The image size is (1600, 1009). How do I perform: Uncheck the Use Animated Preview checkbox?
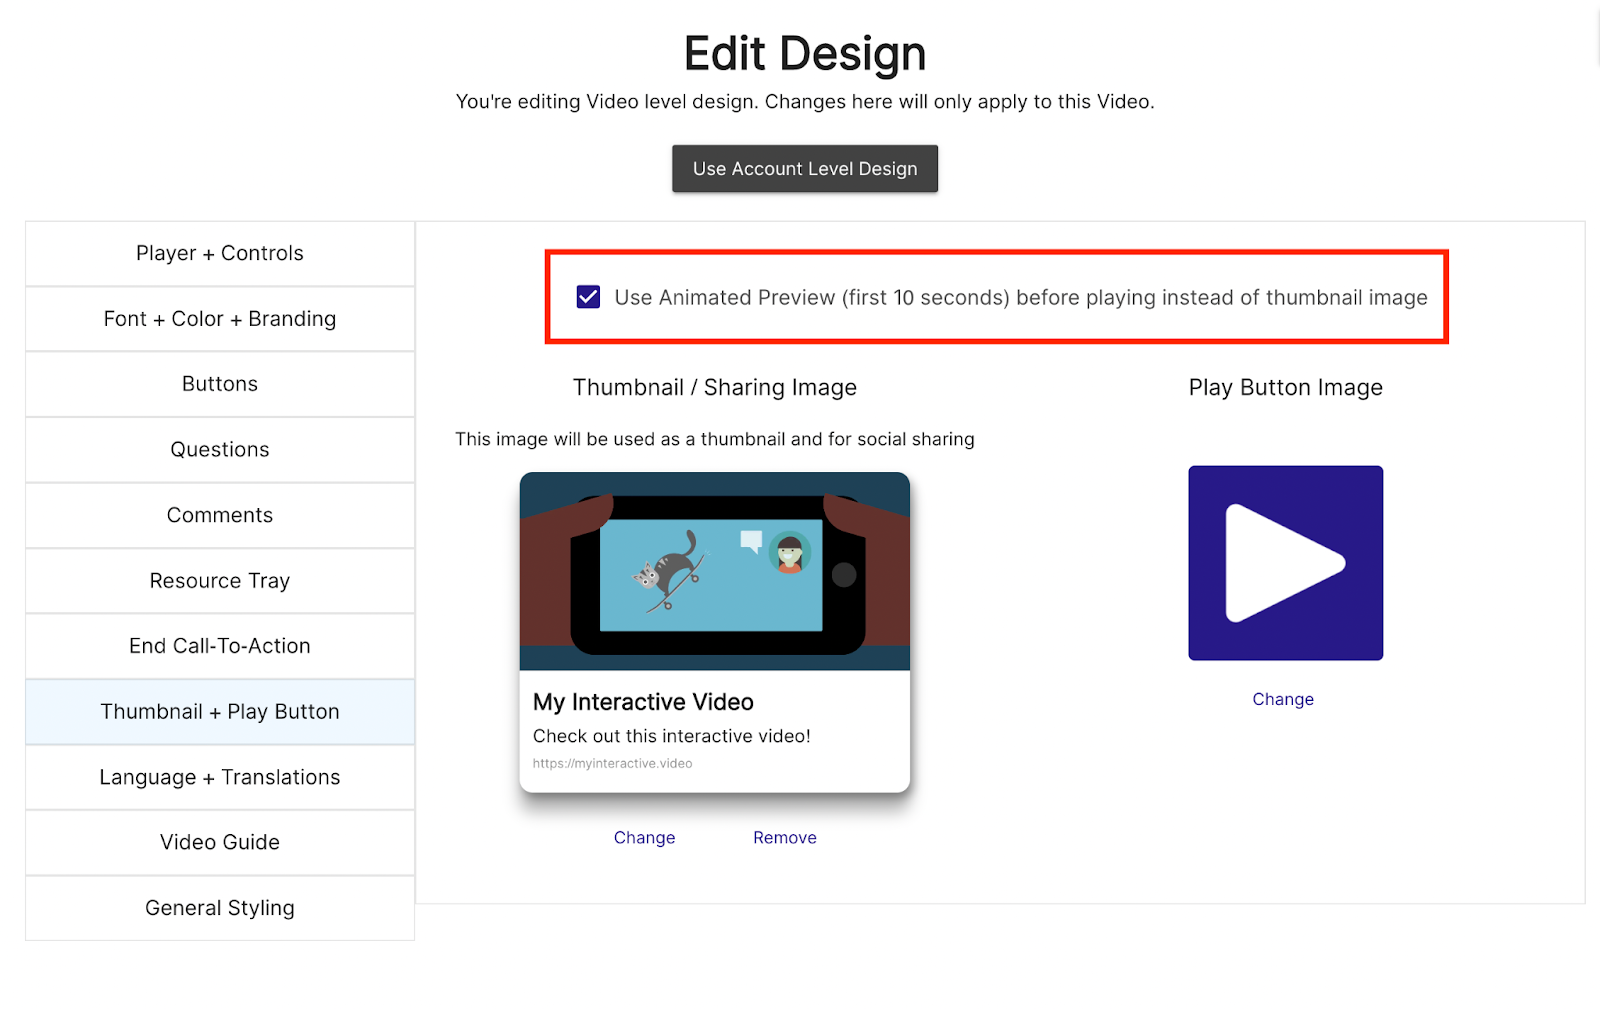pos(588,297)
